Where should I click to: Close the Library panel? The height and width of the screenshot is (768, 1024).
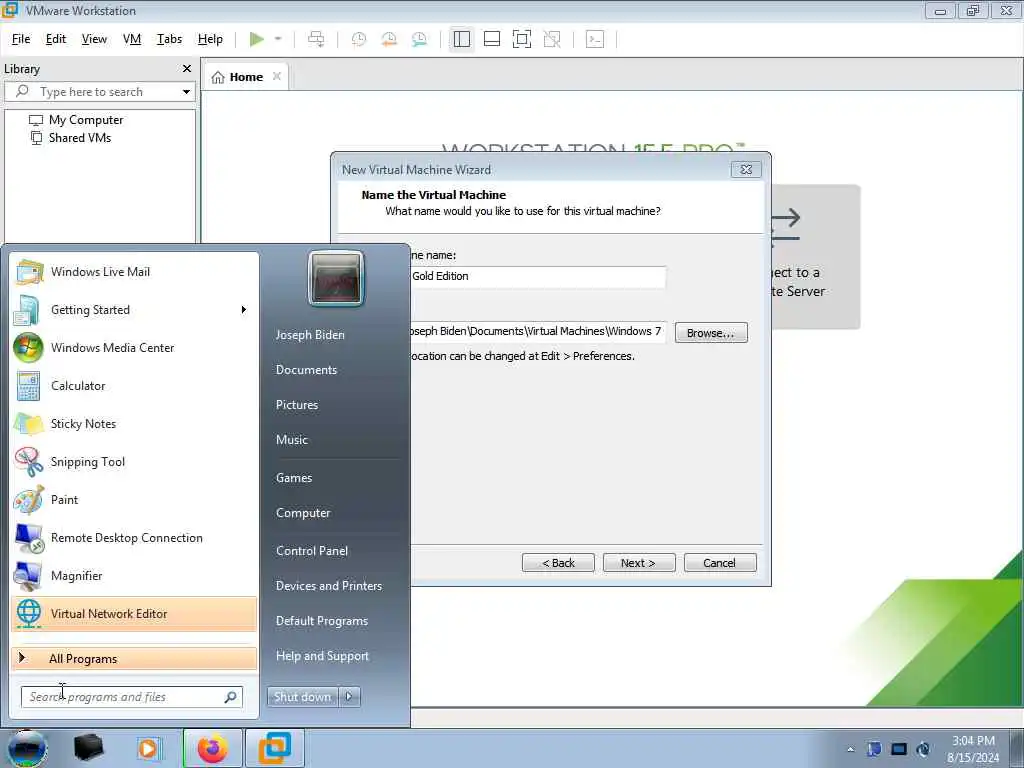click(187, 69)
